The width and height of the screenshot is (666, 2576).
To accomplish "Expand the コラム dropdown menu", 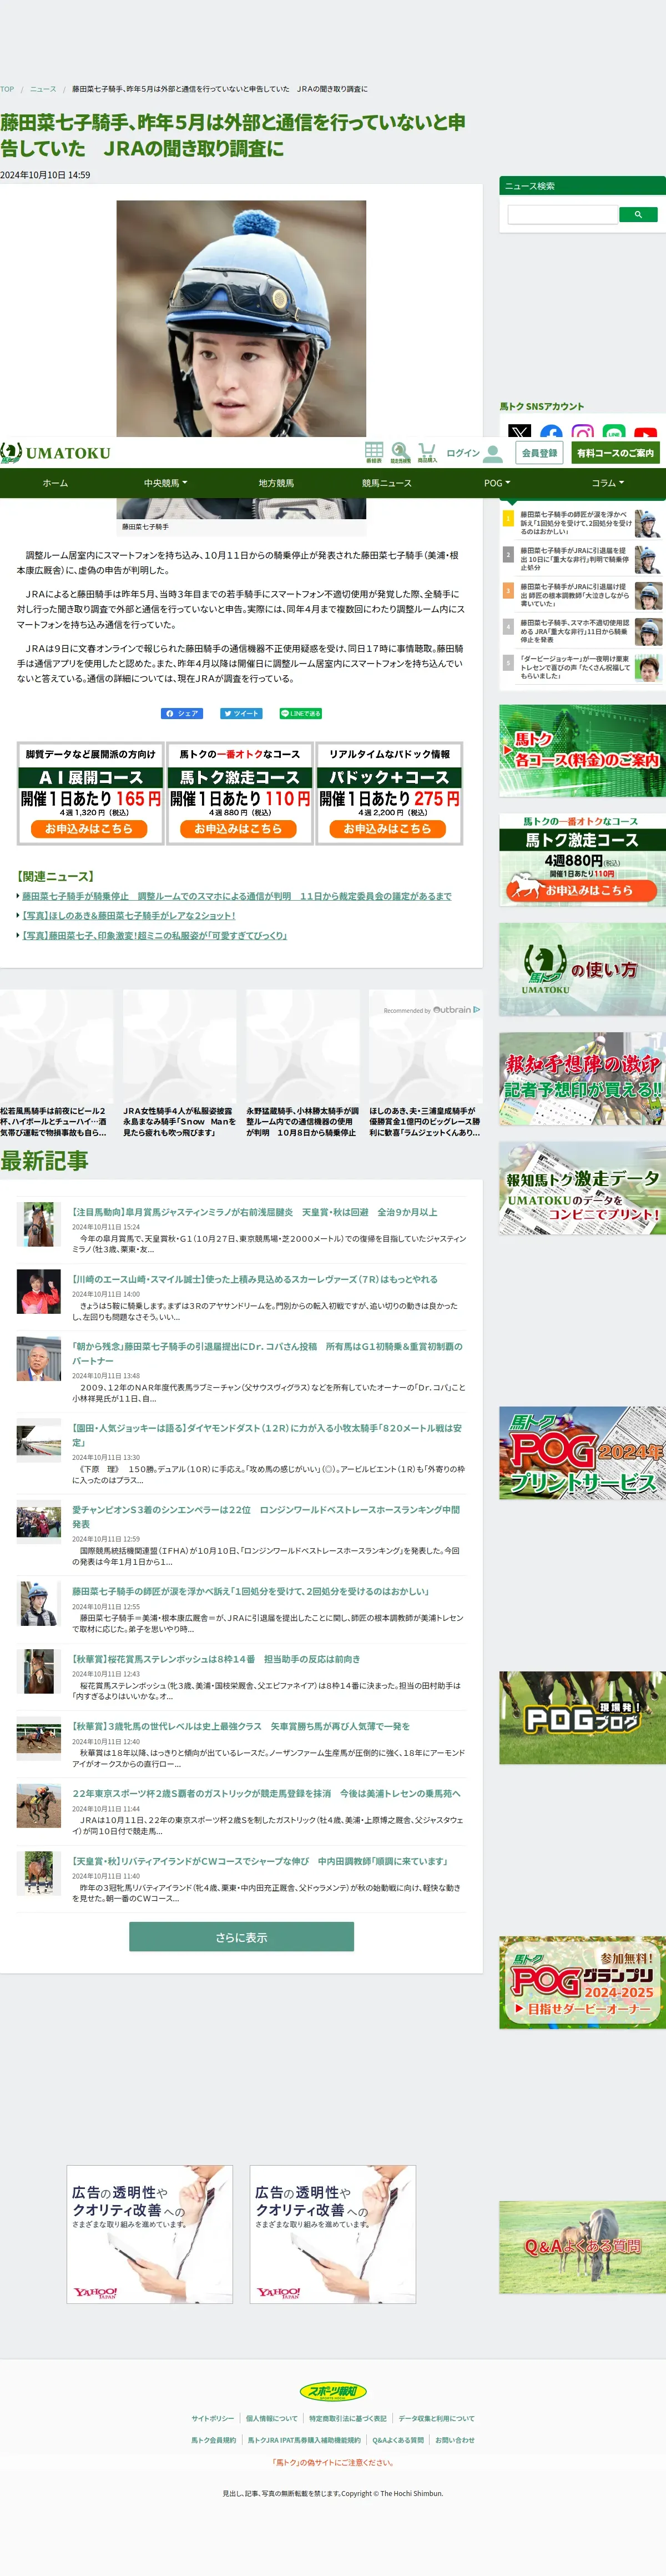I will 607,483.
